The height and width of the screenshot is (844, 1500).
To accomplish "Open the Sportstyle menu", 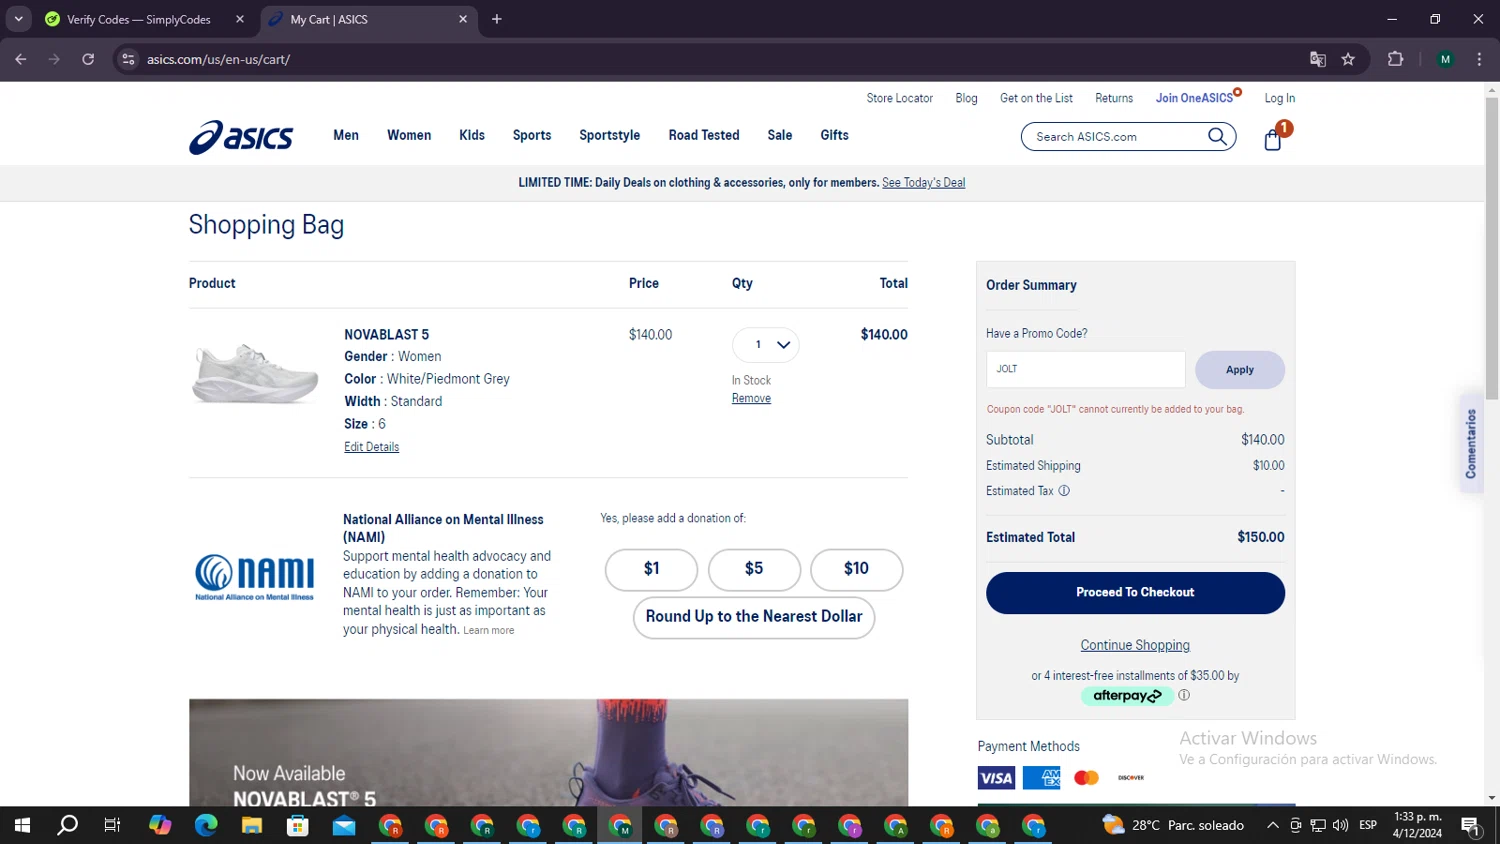I will (610, 135).
